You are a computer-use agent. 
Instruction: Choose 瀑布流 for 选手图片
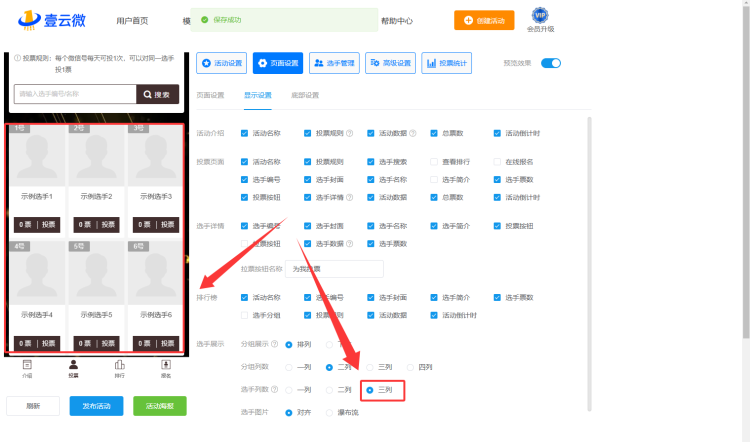pos(331,412)
